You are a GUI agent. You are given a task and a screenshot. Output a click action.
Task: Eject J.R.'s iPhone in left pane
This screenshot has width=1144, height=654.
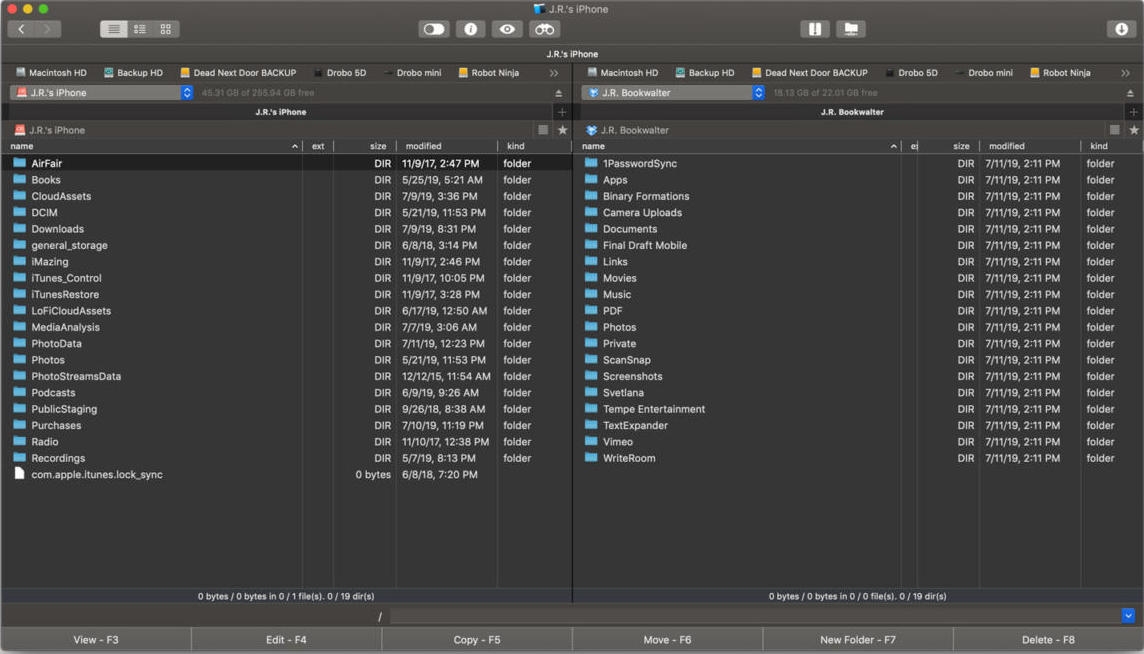559,93
